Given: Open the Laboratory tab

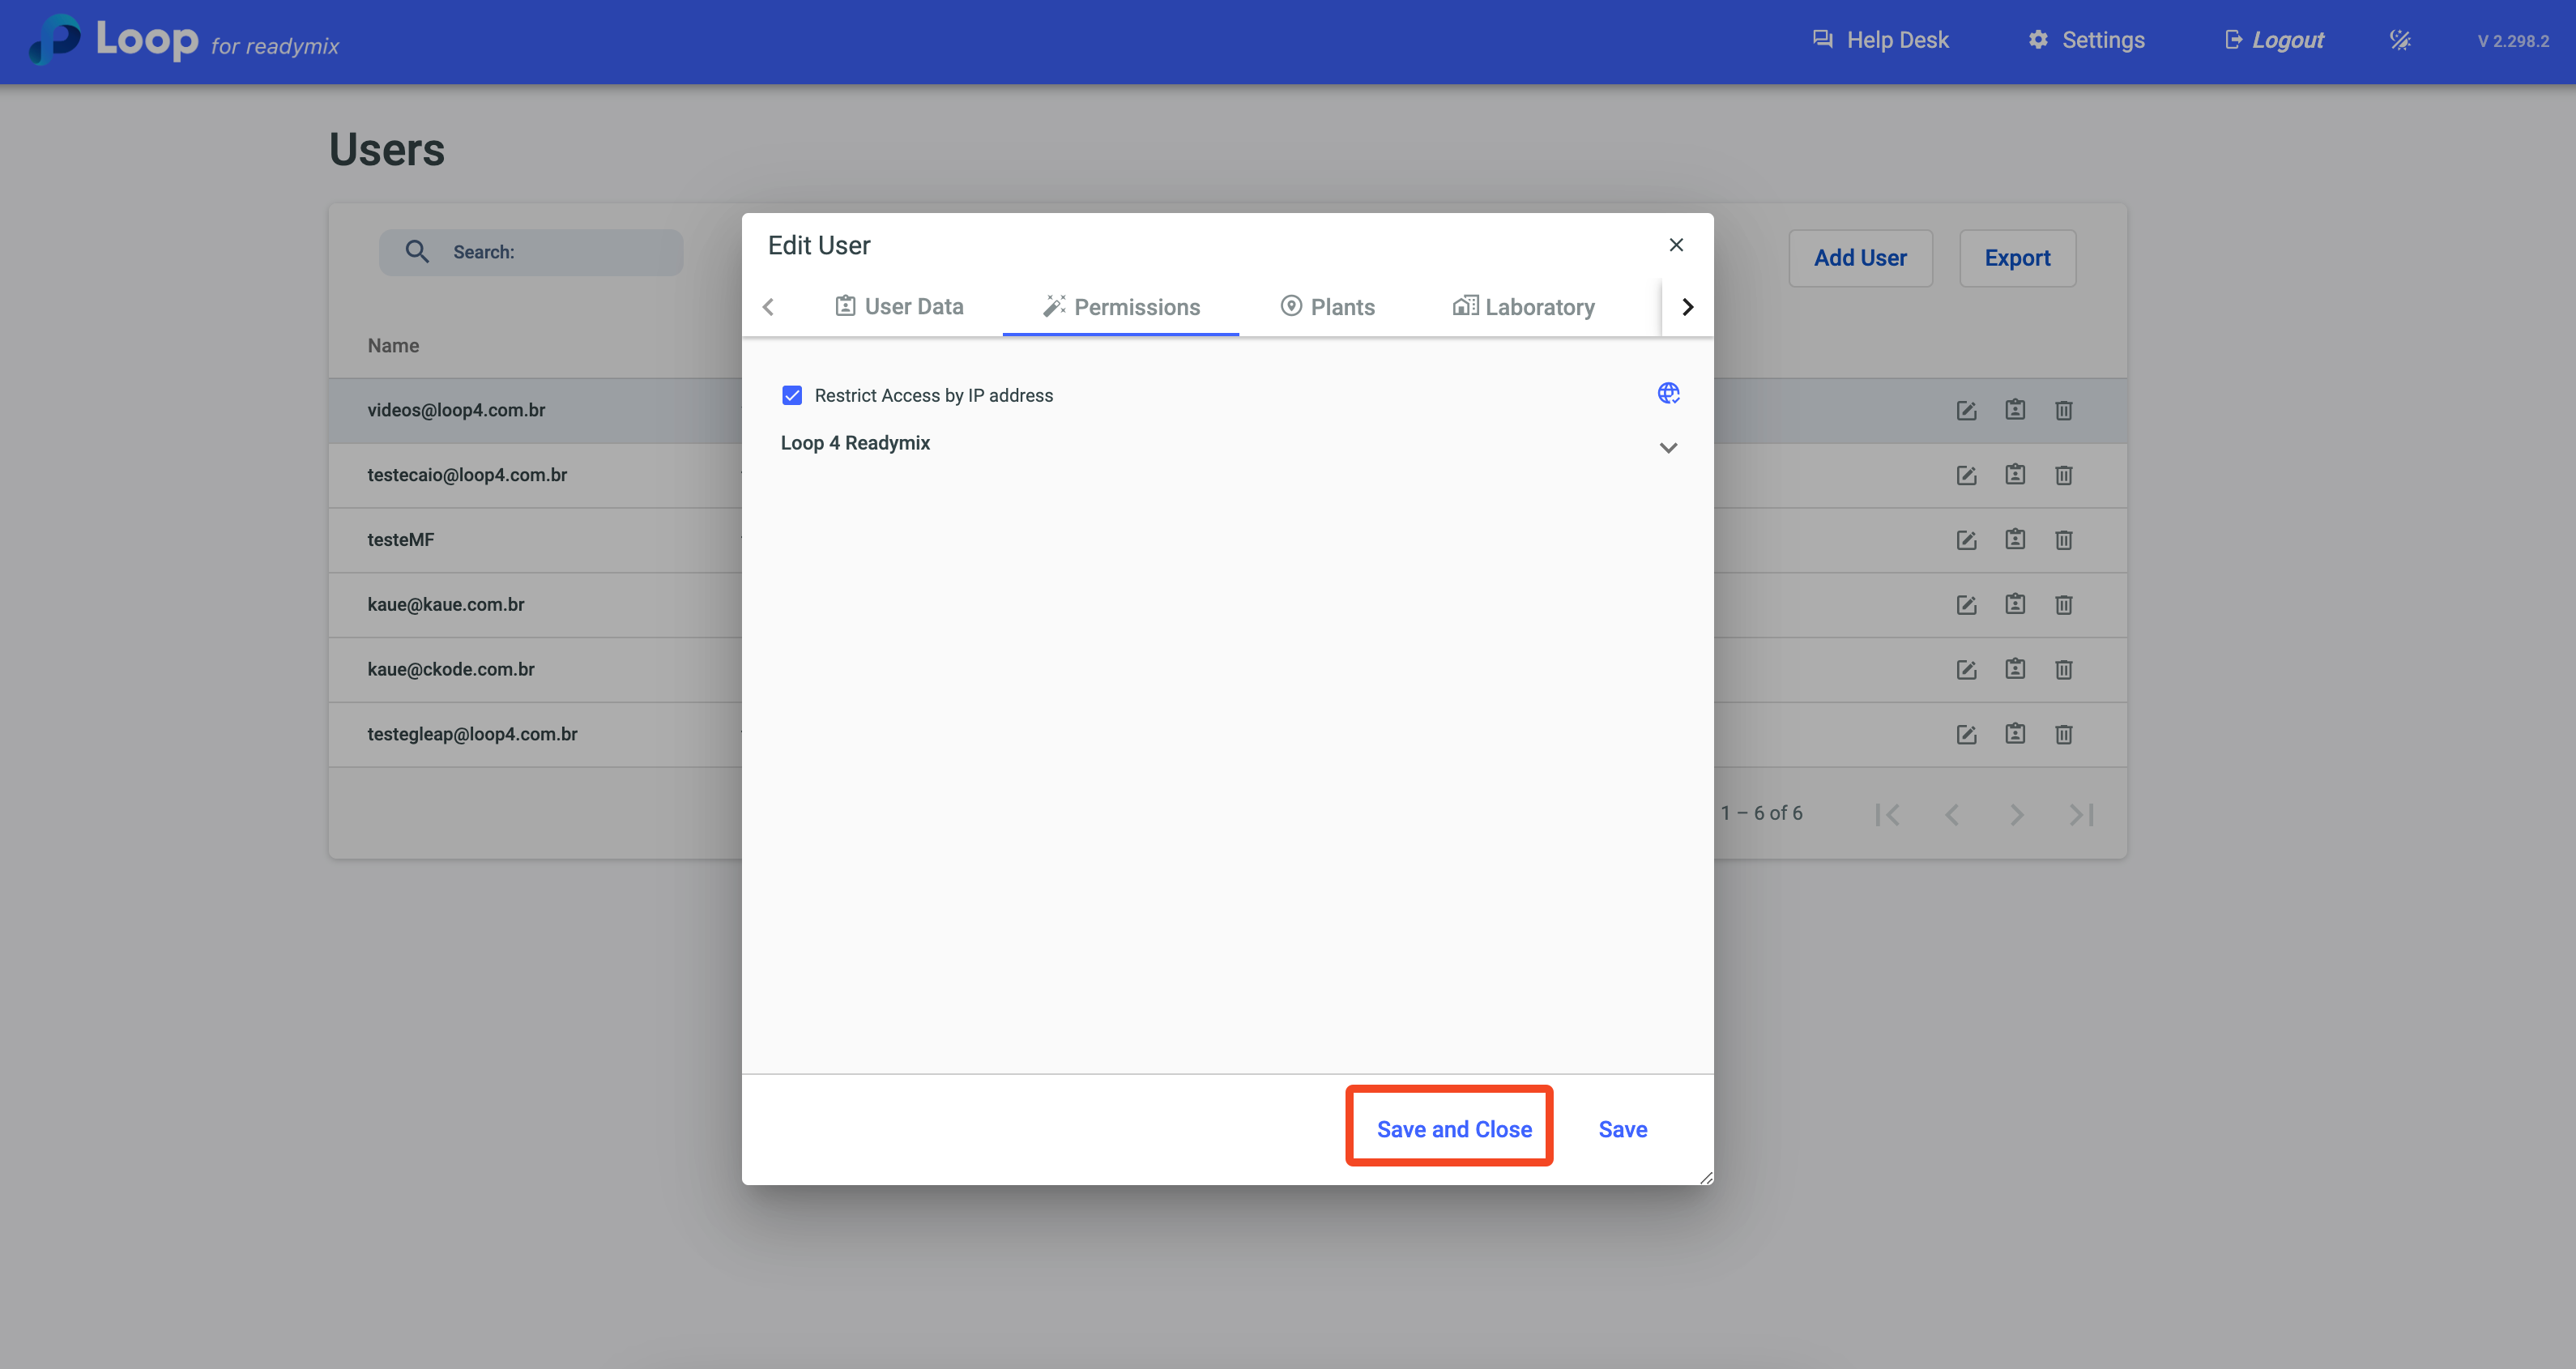Looking at the screenshot, I should click(x=1523, y=307).
